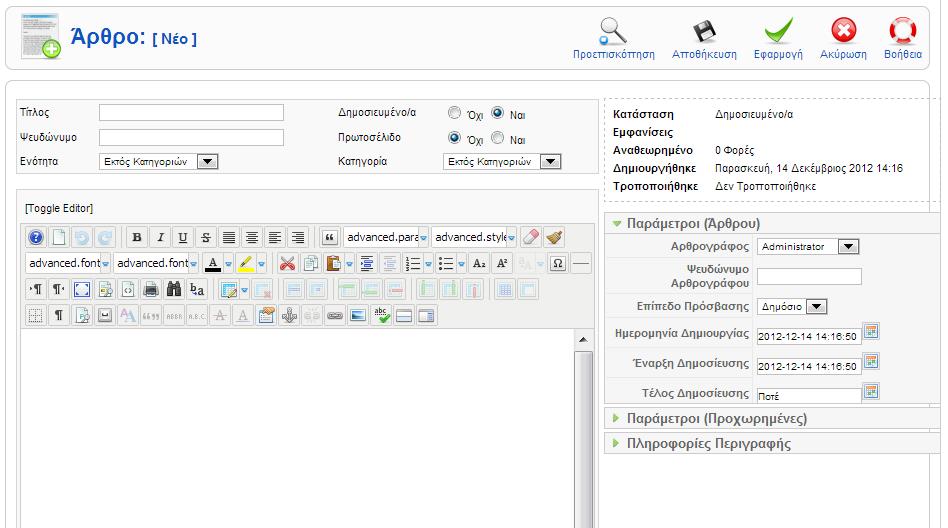Open the HTML source code icon
Viewport: 948px width, 528px height.
(x=128, y=289)
